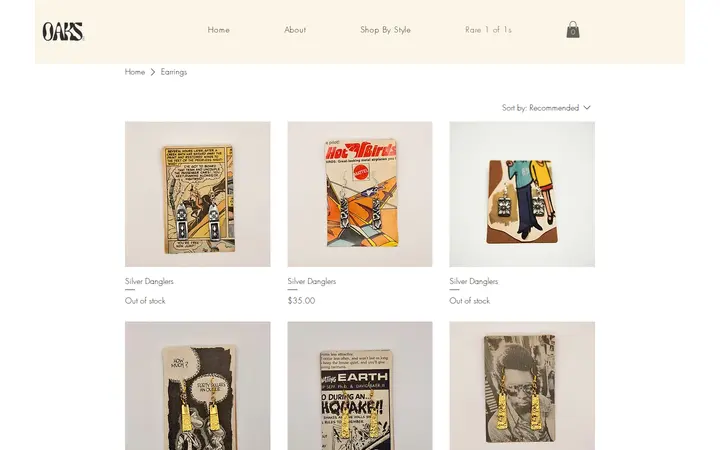This screenshot has height=450, width=720.
Task: Open the Hot Birds earrings product image
Action: 360,194
